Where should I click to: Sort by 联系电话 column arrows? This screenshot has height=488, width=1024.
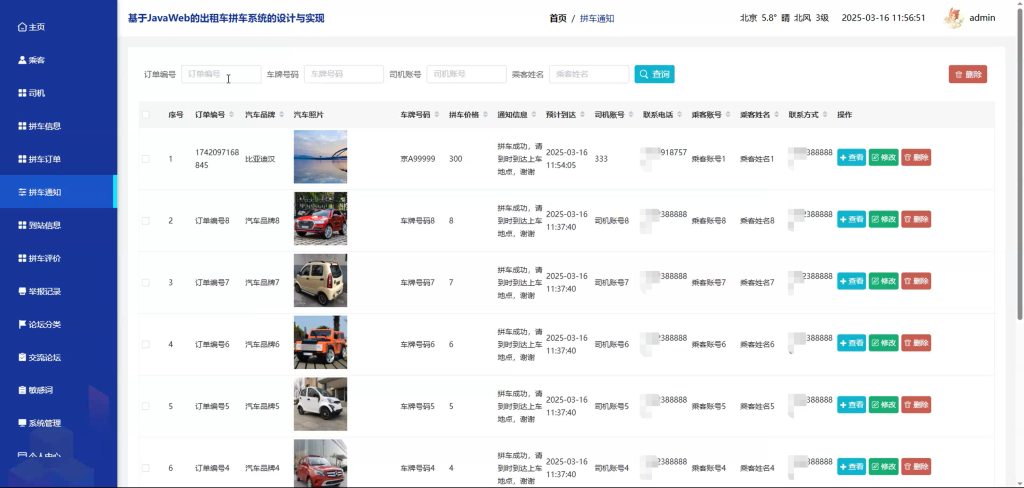tap(680, 115)
